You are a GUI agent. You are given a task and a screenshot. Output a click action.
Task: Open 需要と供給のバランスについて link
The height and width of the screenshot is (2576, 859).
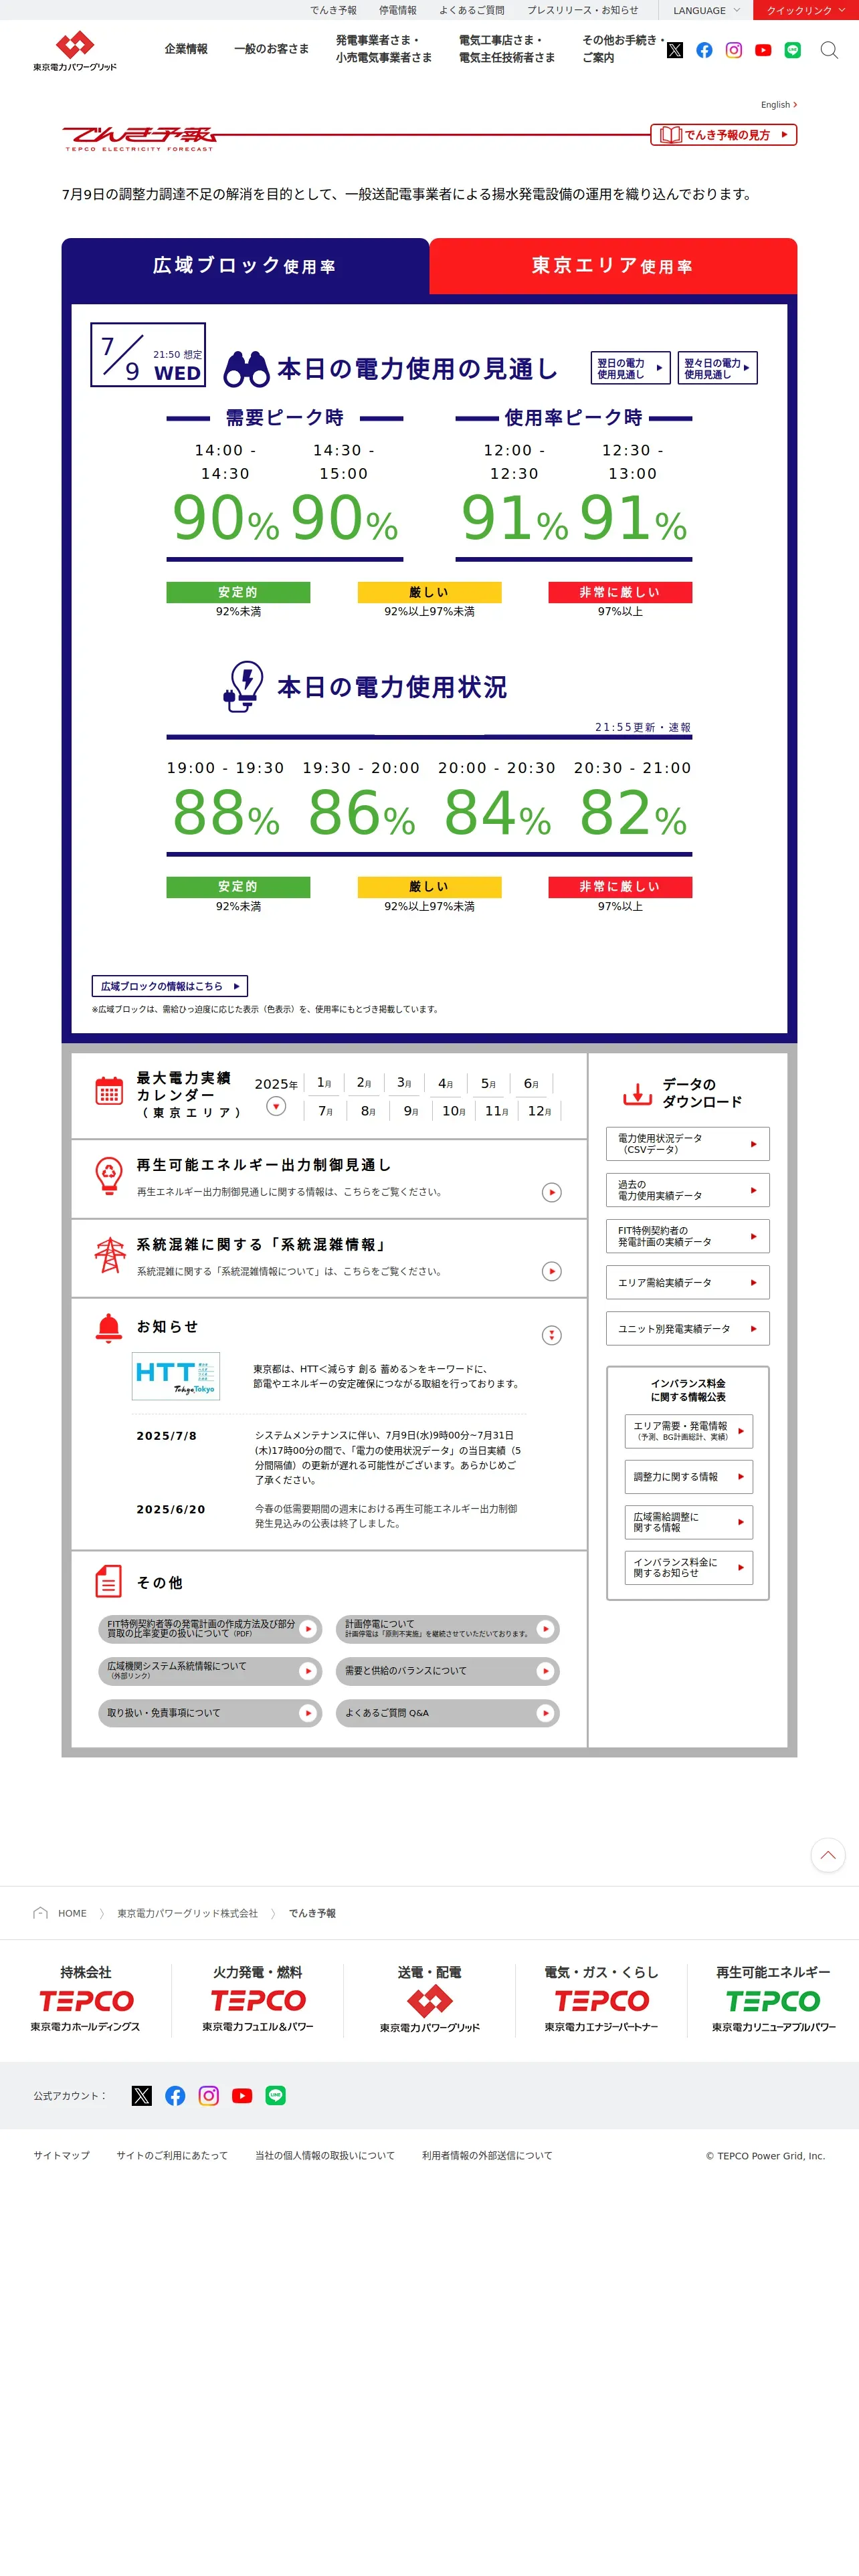pos(447,1671)
